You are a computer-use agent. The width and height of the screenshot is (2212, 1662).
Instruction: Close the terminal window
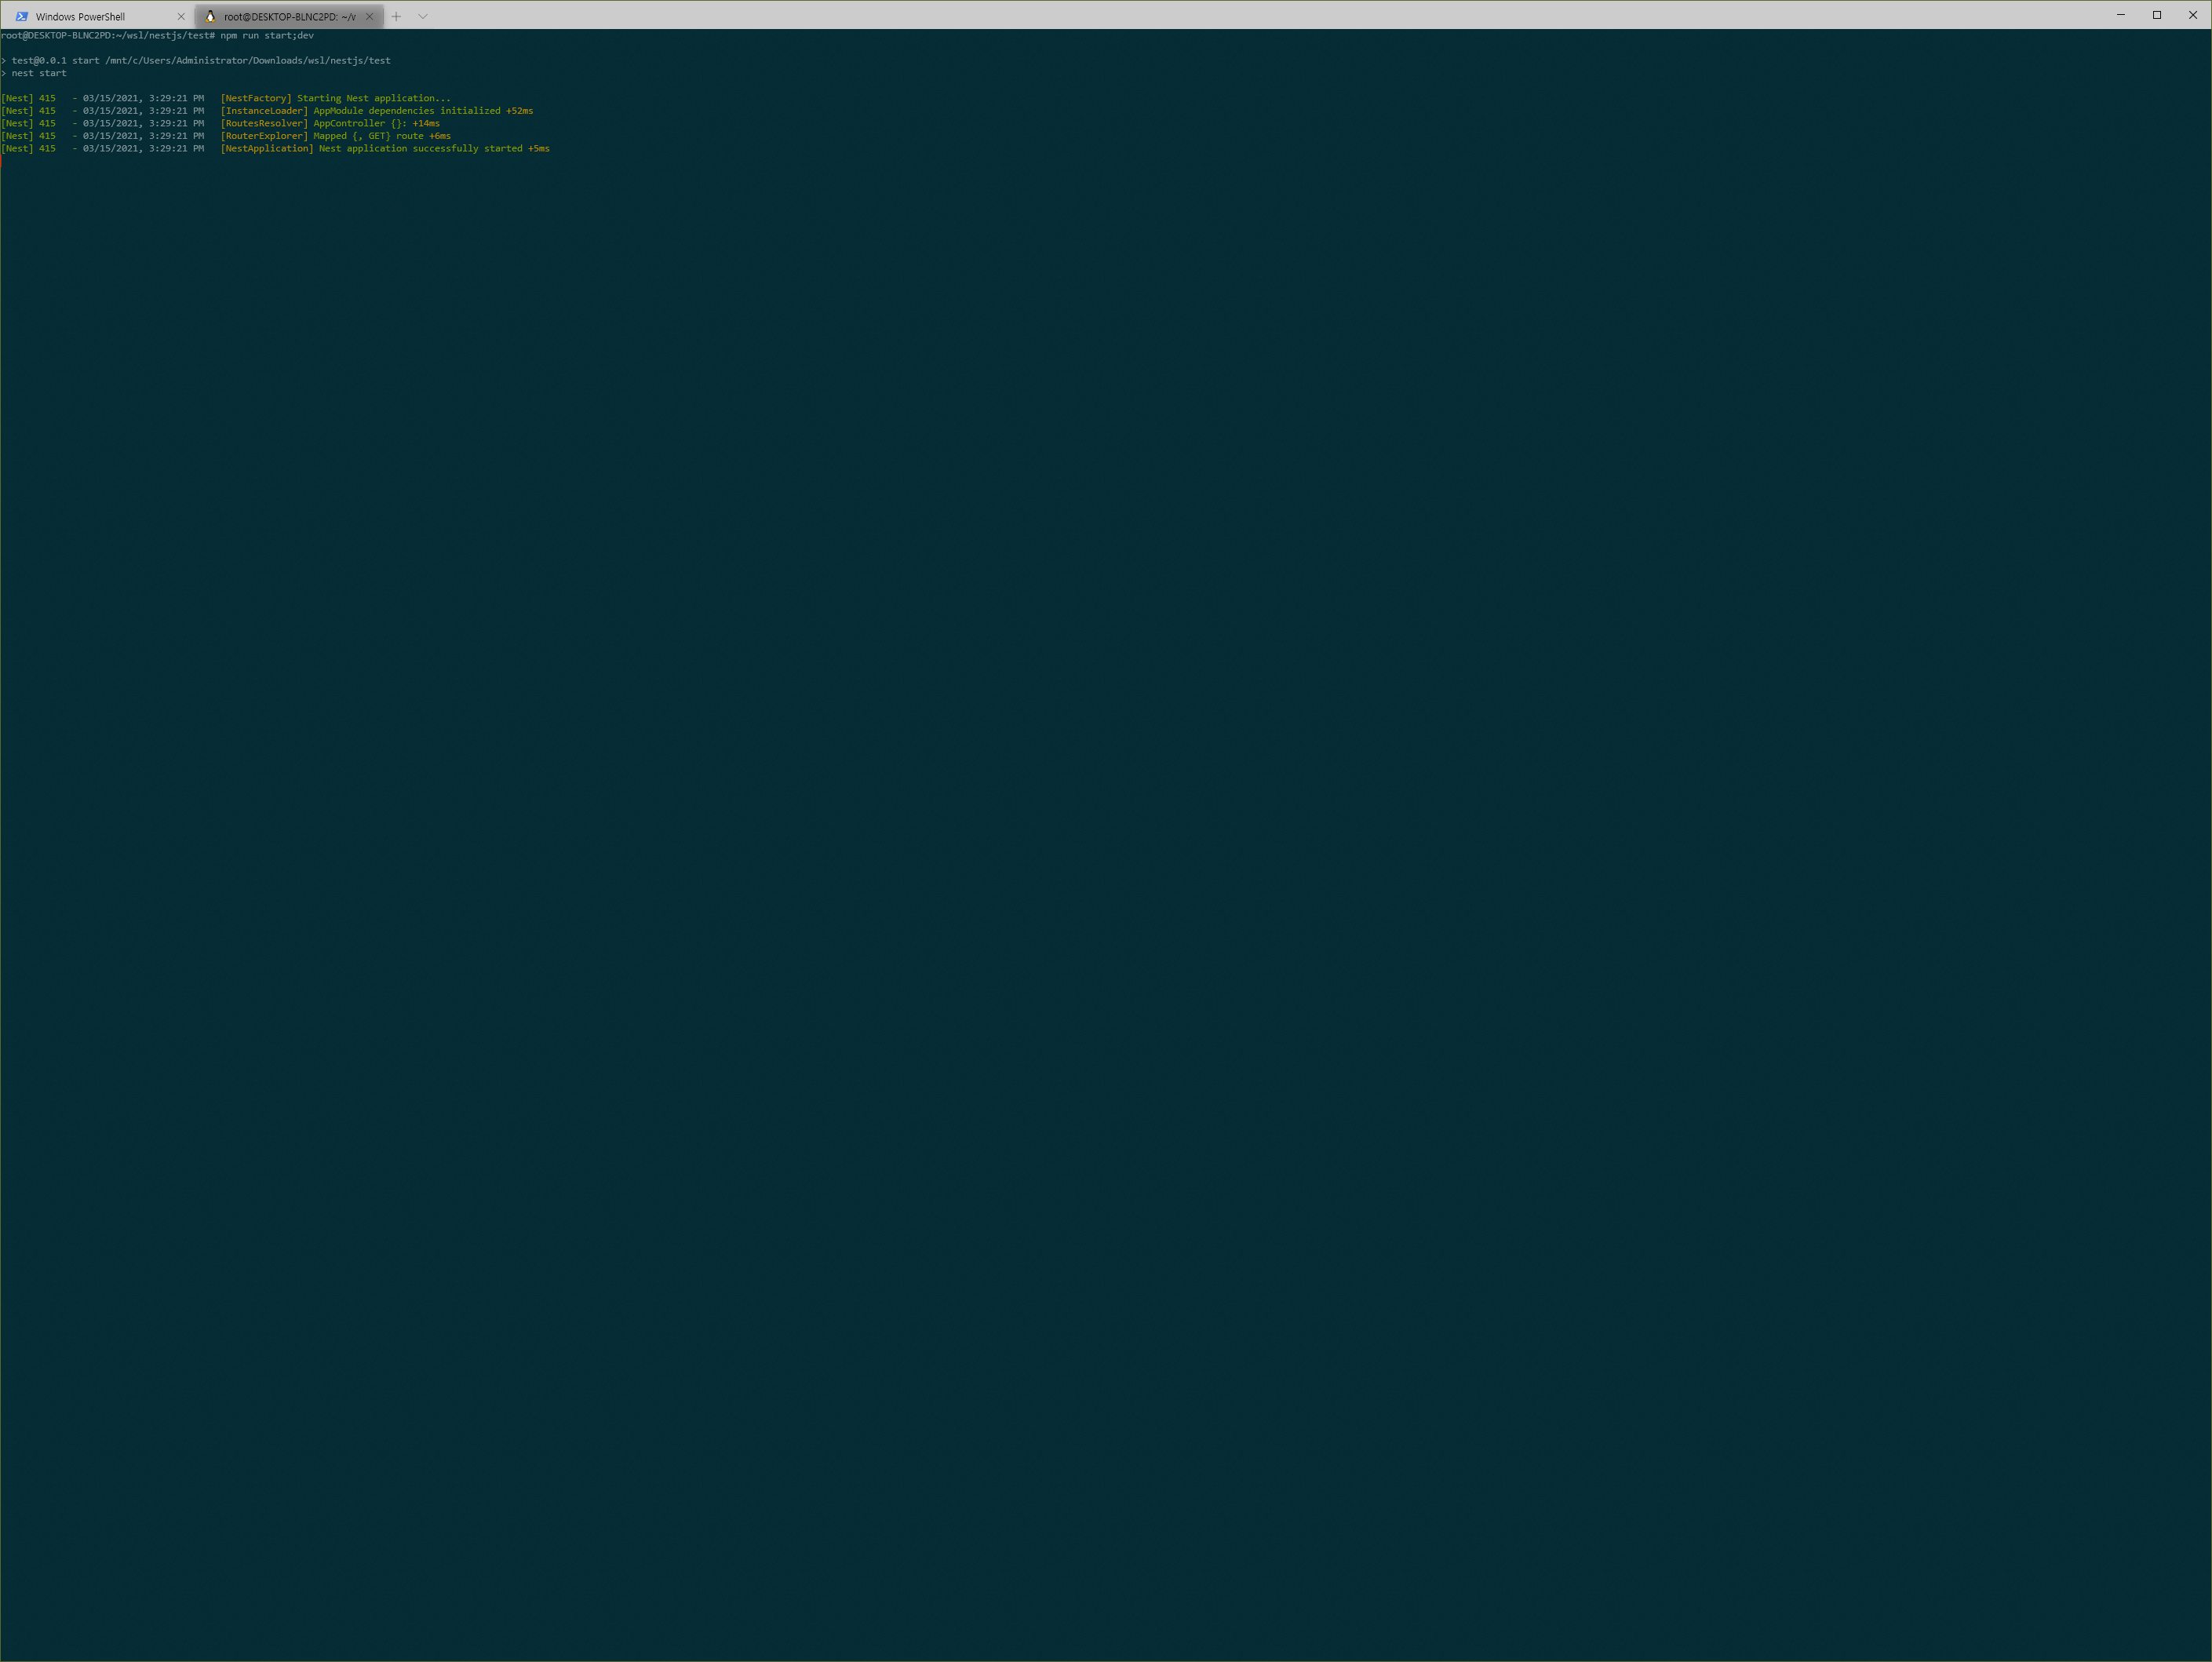(2193, 15)
